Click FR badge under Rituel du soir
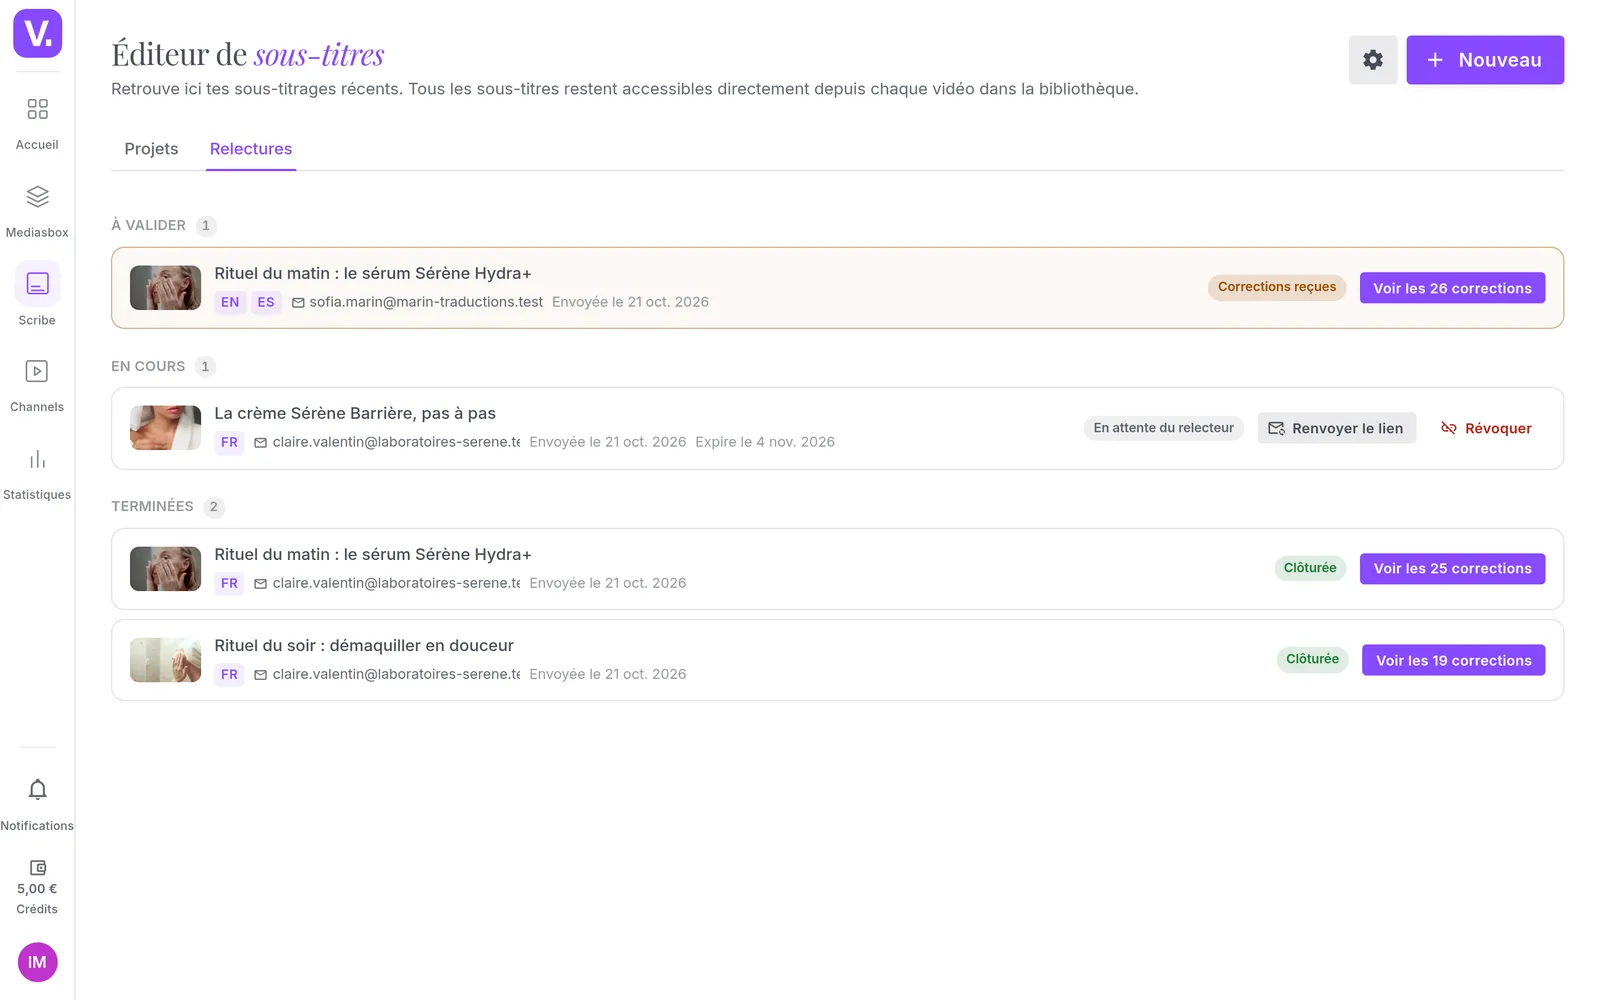The width and height of the screenshot is (1600, 1000). [229, 674]
